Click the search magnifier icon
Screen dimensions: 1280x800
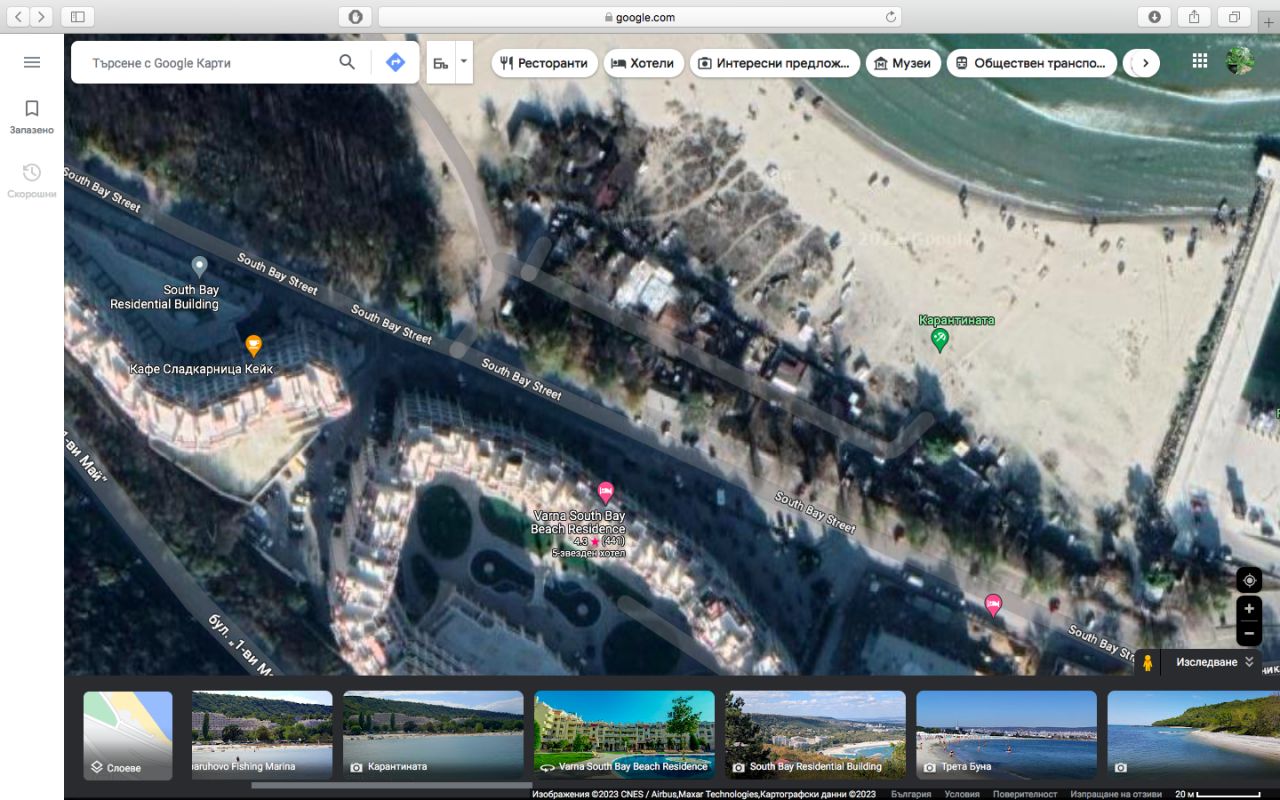[x=347, y=62]
